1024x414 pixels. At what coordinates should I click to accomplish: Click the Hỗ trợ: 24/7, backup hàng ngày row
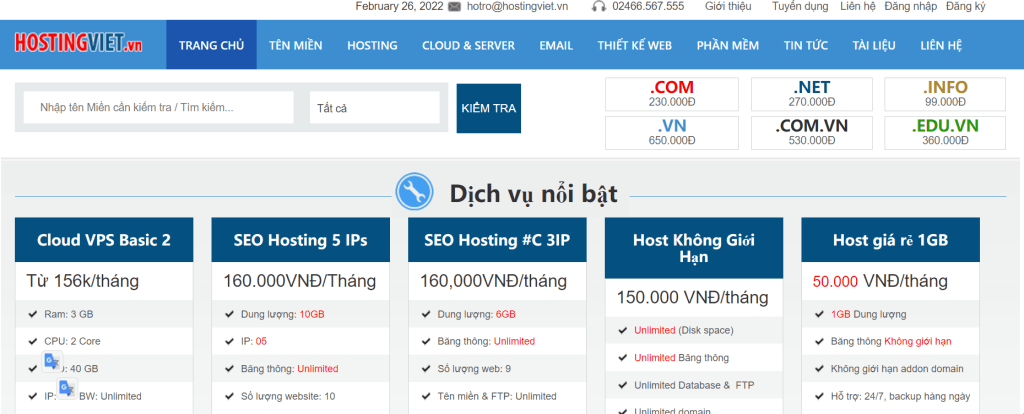point(890,396)
